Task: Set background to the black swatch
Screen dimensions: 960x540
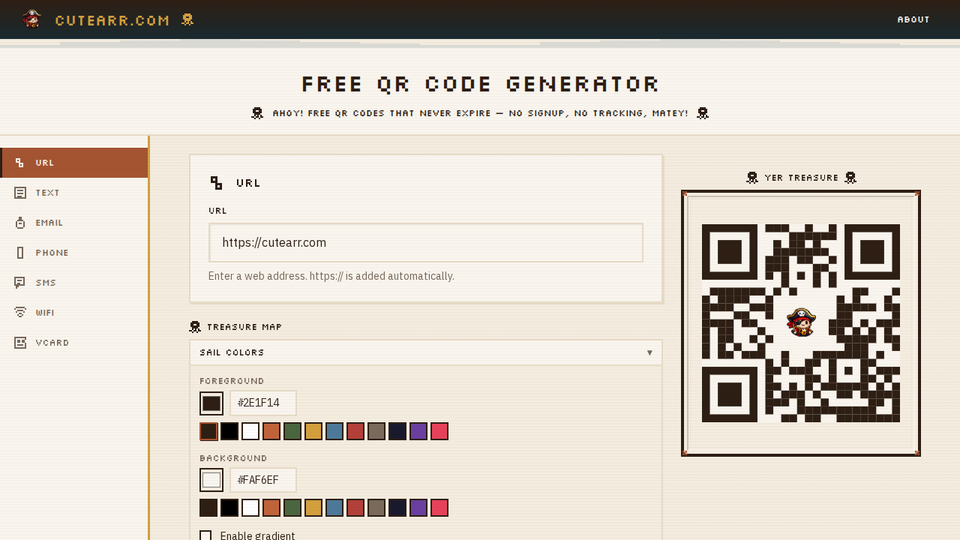Action: click(230, 508)
